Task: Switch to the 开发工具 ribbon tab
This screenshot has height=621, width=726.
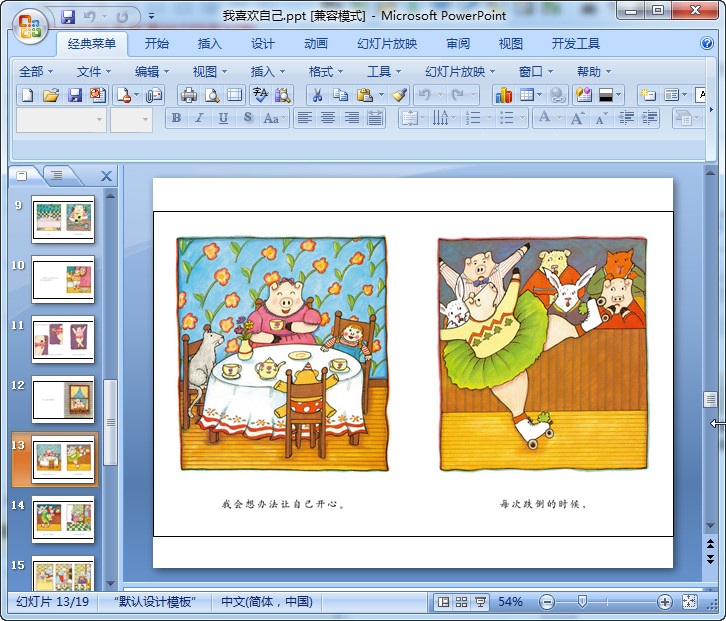Action: (576, 44)
